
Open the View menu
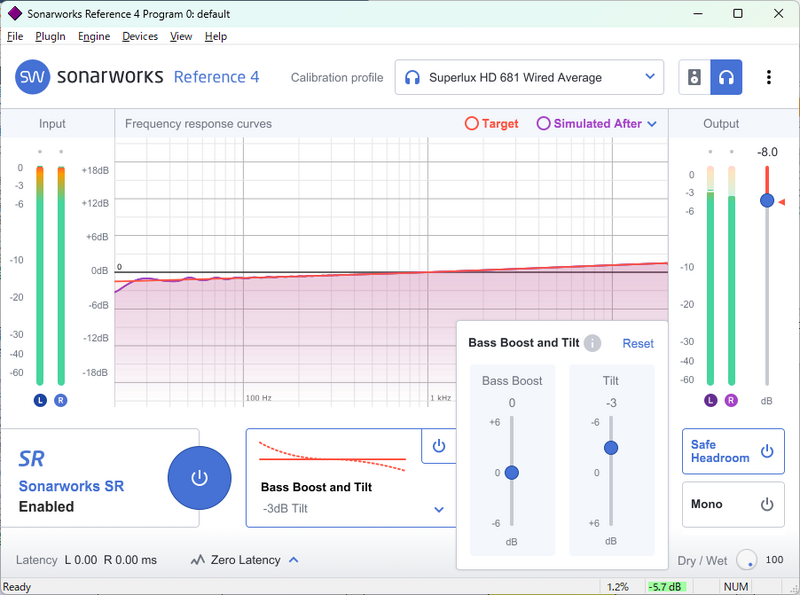coord(181,36)
